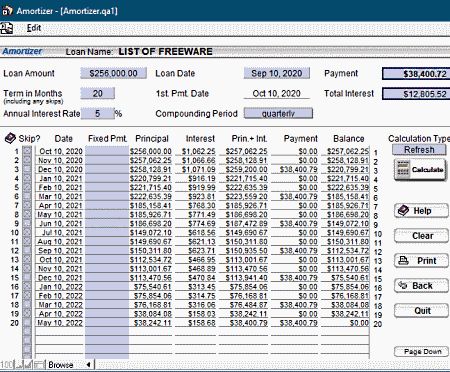The height and width of the screenshot is (372, 450).
Task: Toggle Skip checkbox for Dec 10, 2020 row
Action: [27, 169]
